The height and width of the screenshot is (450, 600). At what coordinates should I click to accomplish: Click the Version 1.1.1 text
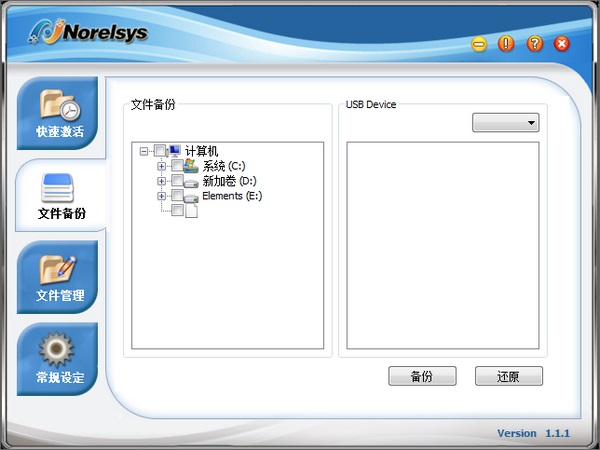coord(533,434)
